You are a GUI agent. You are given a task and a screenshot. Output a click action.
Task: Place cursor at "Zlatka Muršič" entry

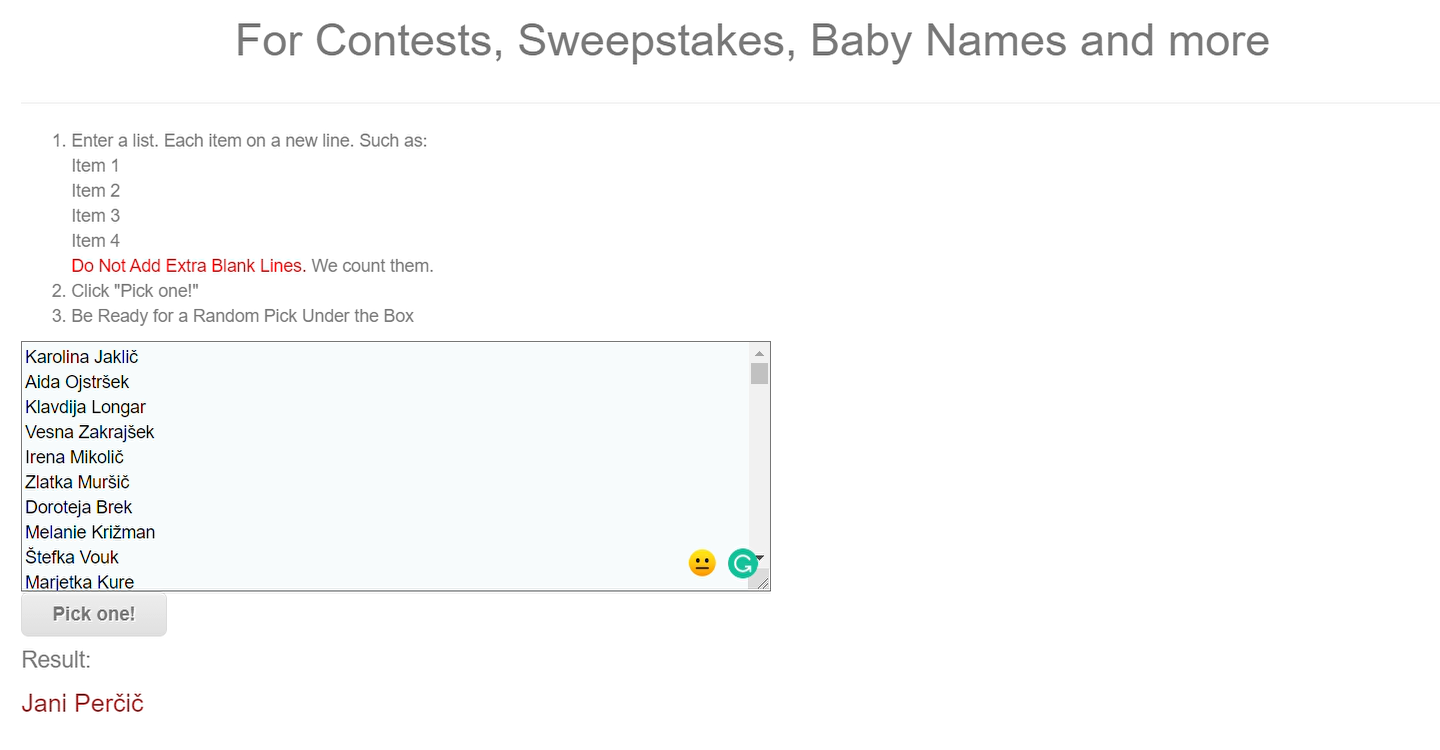point(77,482)
